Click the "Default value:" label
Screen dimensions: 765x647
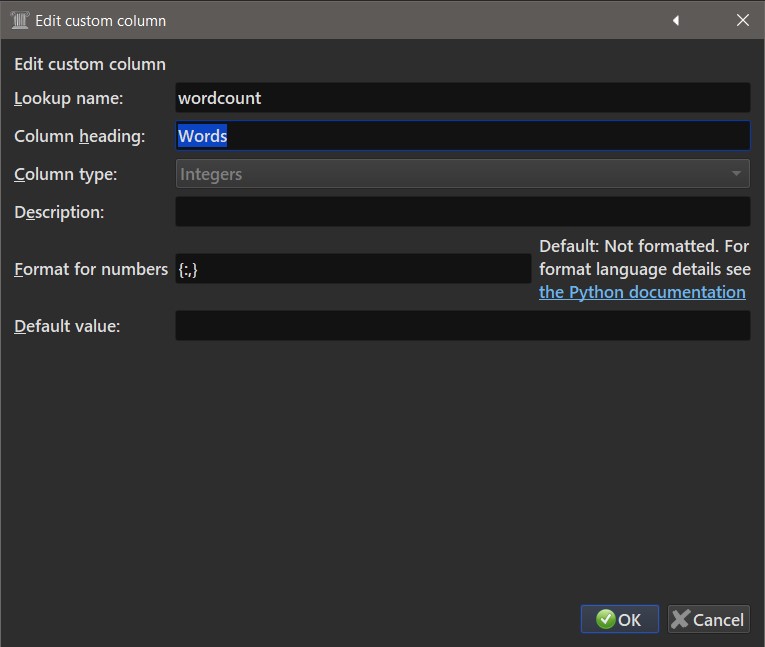[67, 326]
